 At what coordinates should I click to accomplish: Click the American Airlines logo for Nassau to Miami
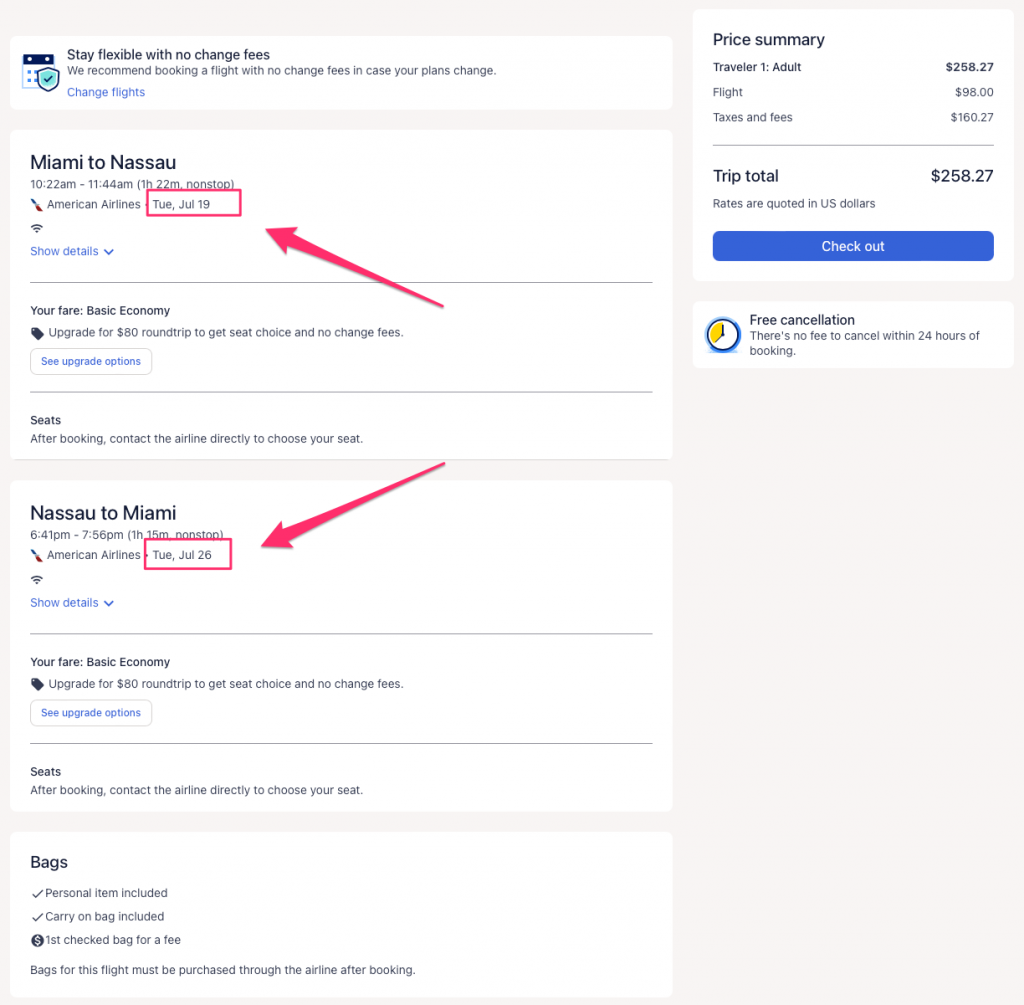click(x=37, y=555)
